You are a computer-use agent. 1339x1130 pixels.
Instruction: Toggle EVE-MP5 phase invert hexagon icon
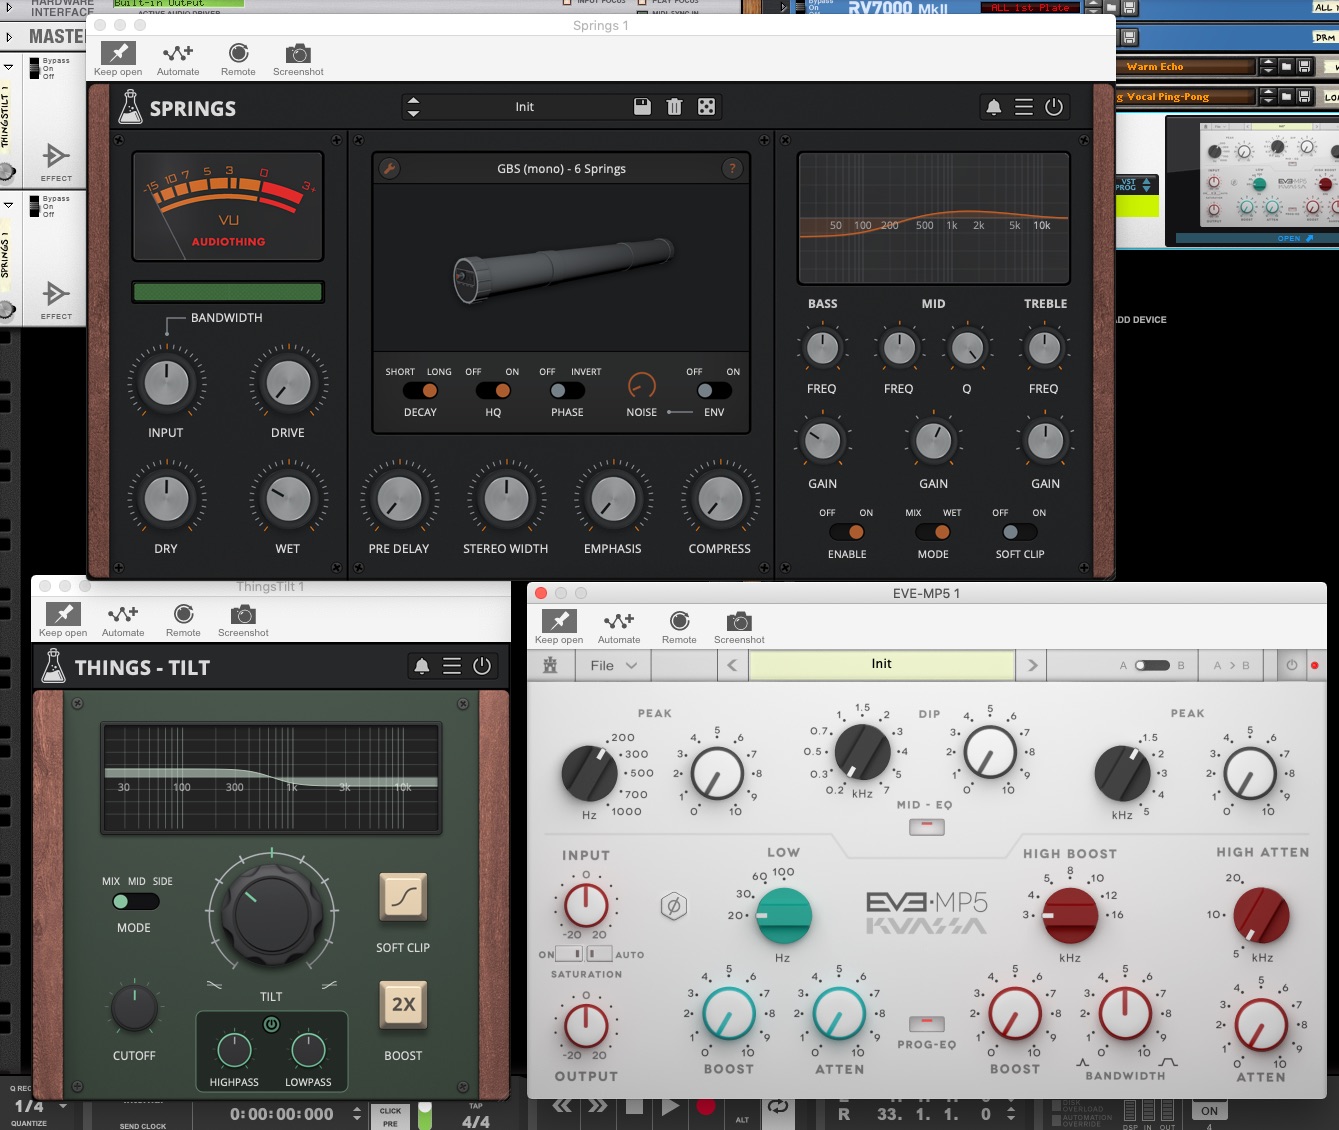[674, 907]
